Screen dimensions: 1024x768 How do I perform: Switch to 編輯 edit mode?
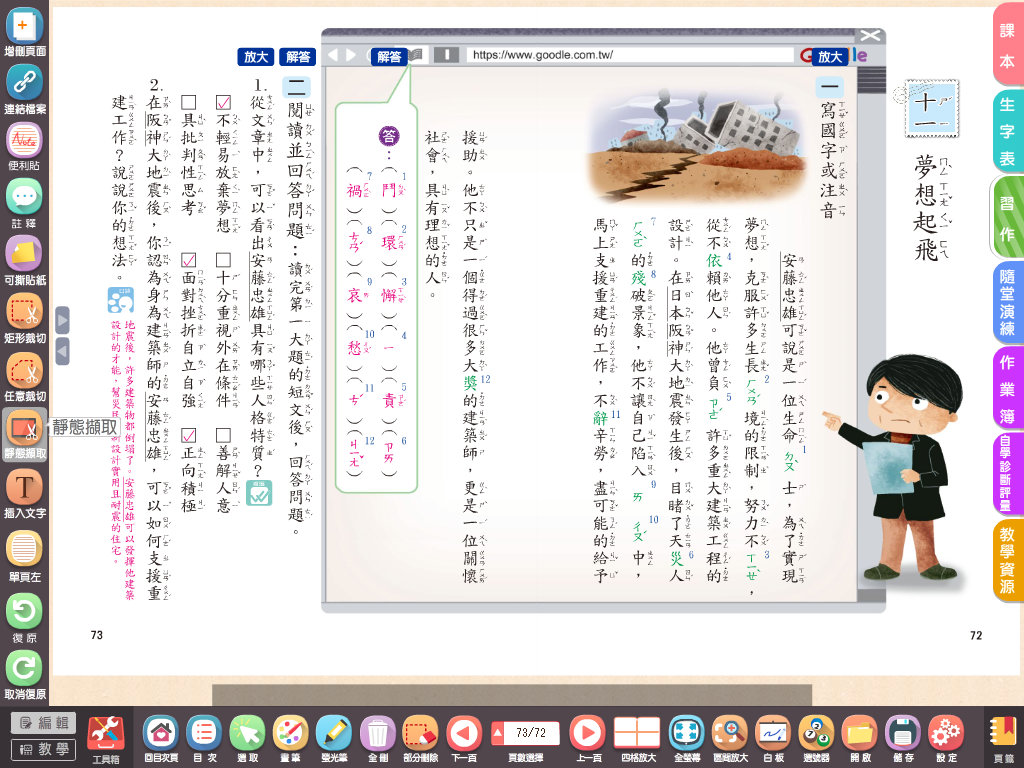(x=43, y=722)
